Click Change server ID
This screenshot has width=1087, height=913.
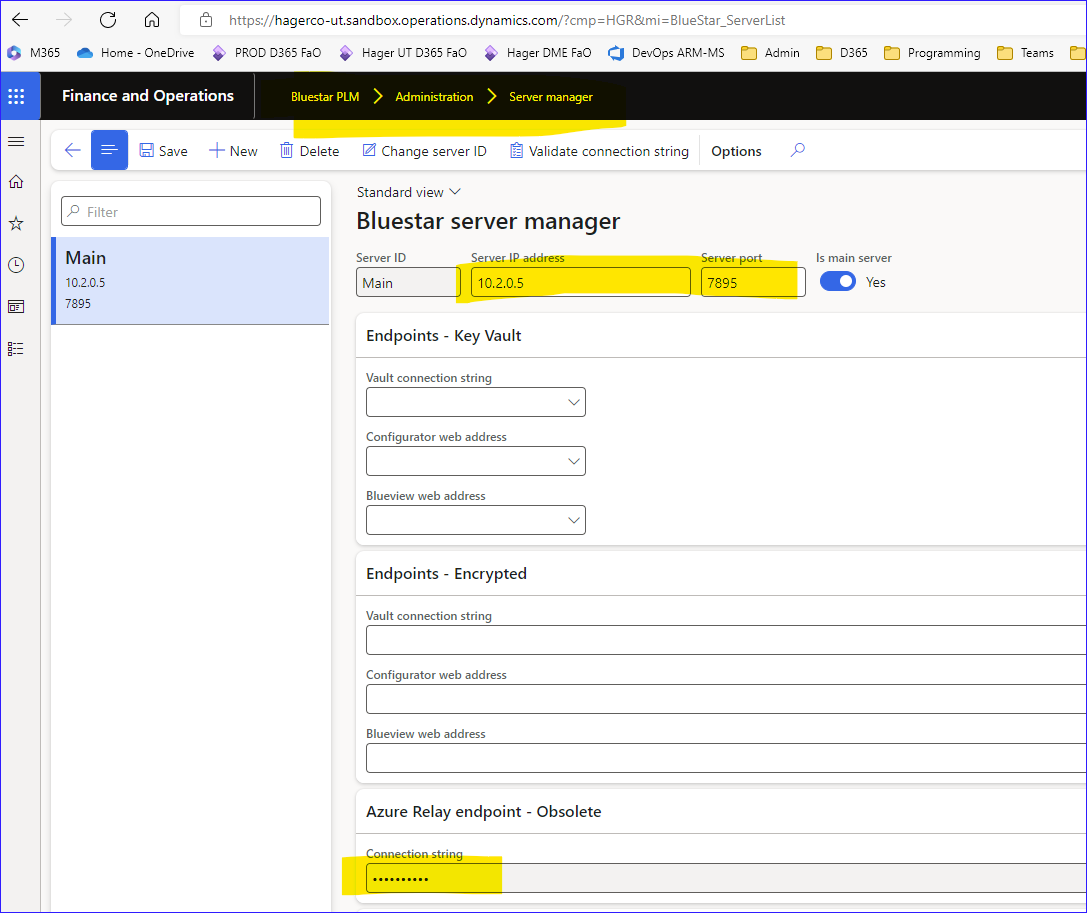[x=425, y=150]
